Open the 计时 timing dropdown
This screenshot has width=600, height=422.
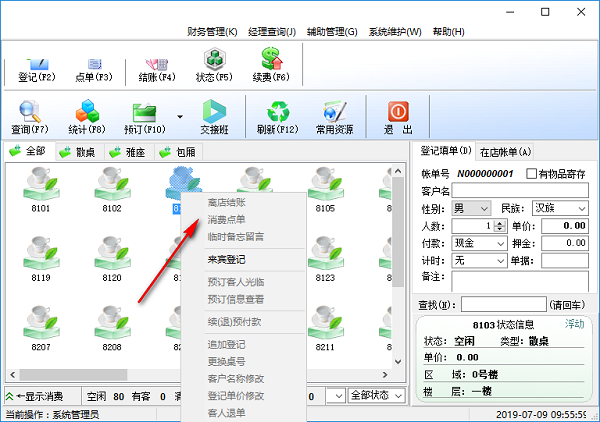coord(479,261)
